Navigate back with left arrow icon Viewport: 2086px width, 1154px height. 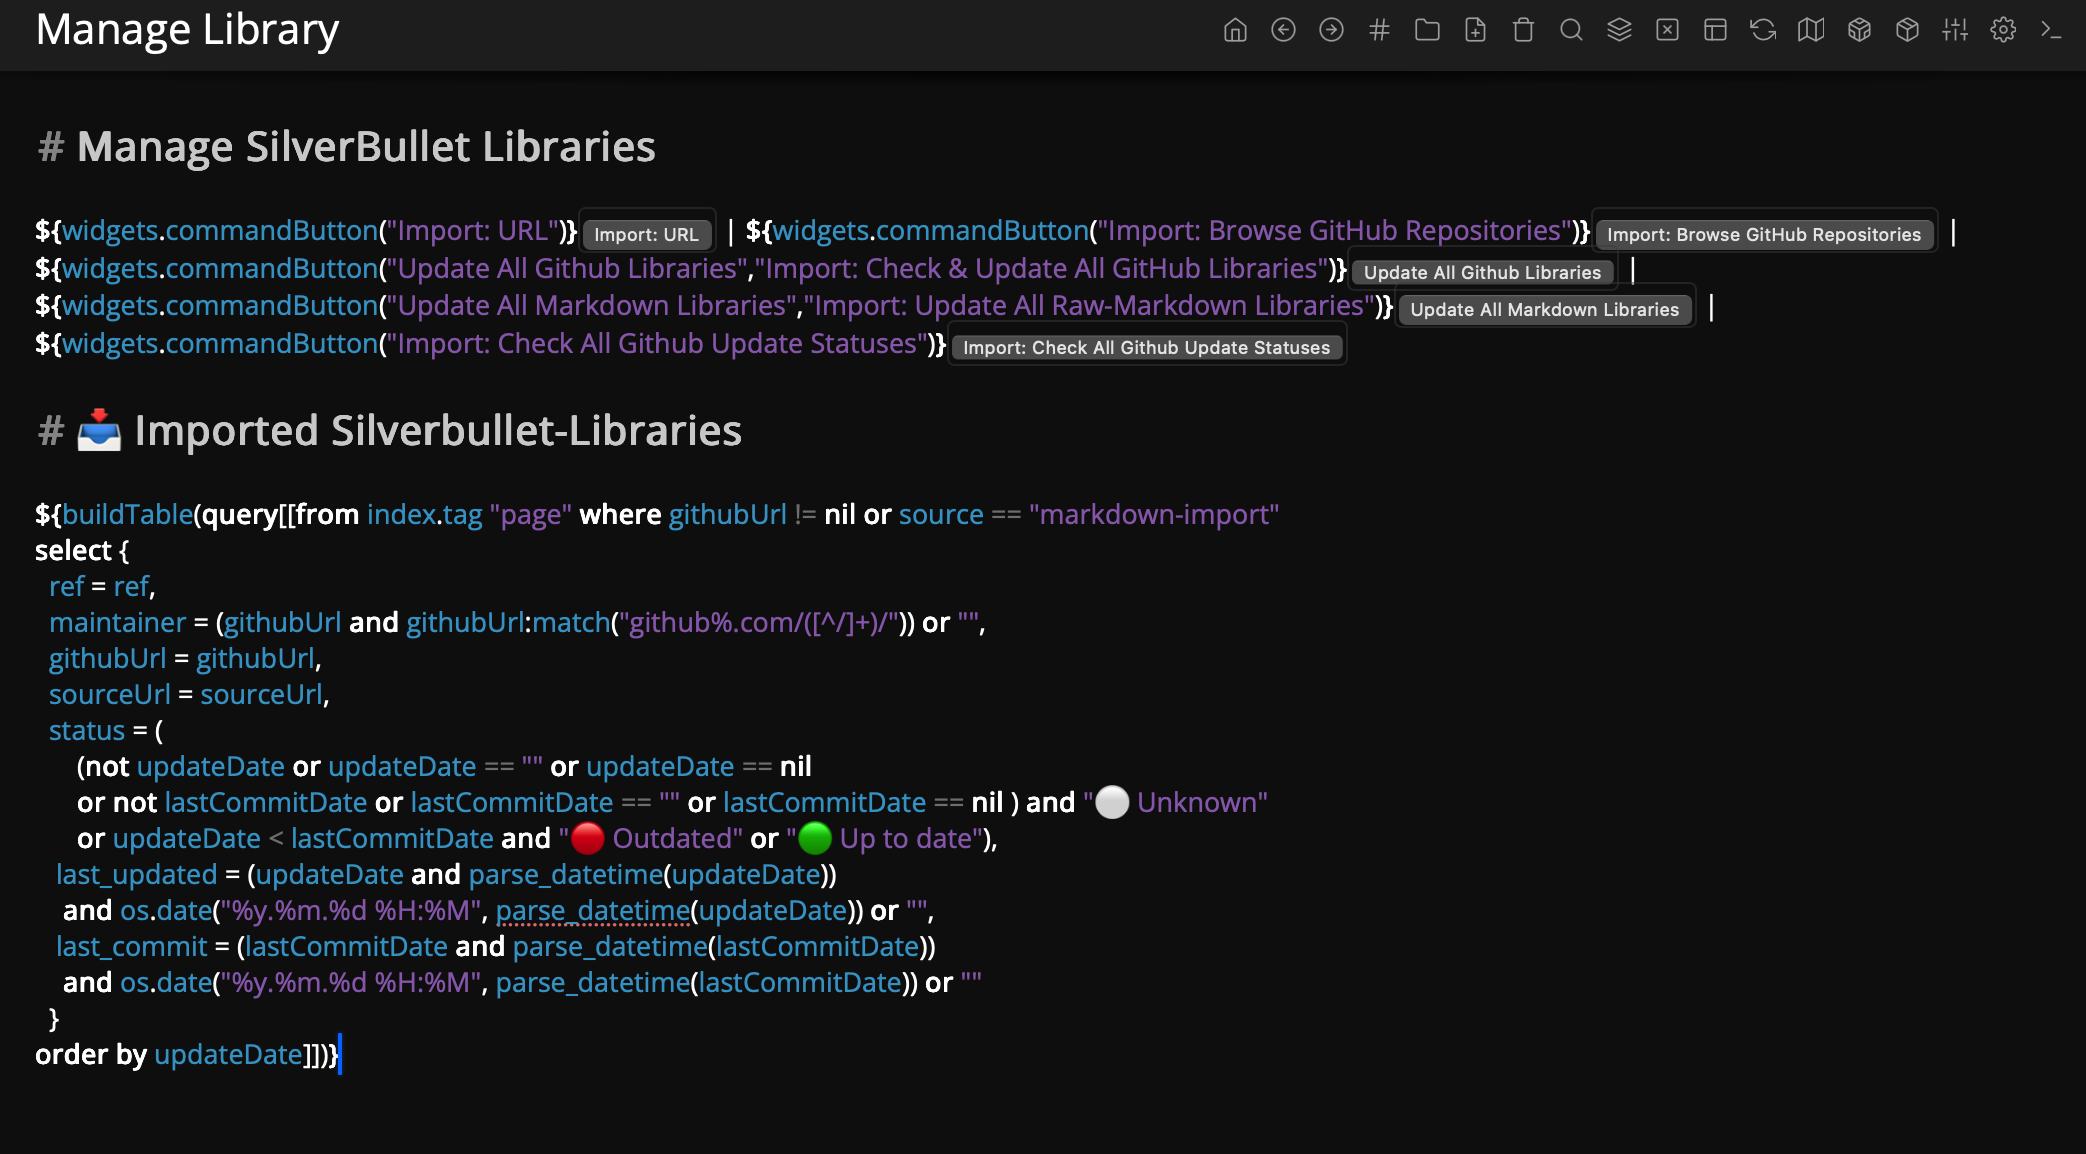click(x=1283, y=30)
